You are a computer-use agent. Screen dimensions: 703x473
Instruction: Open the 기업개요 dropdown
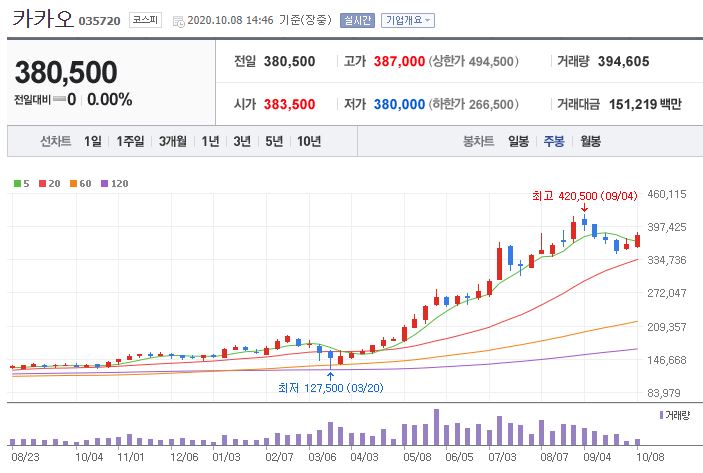[x=408, y=20]
